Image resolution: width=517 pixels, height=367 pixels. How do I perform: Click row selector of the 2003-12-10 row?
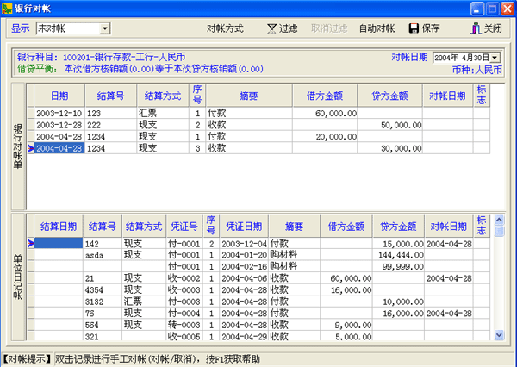click(31, 113)
